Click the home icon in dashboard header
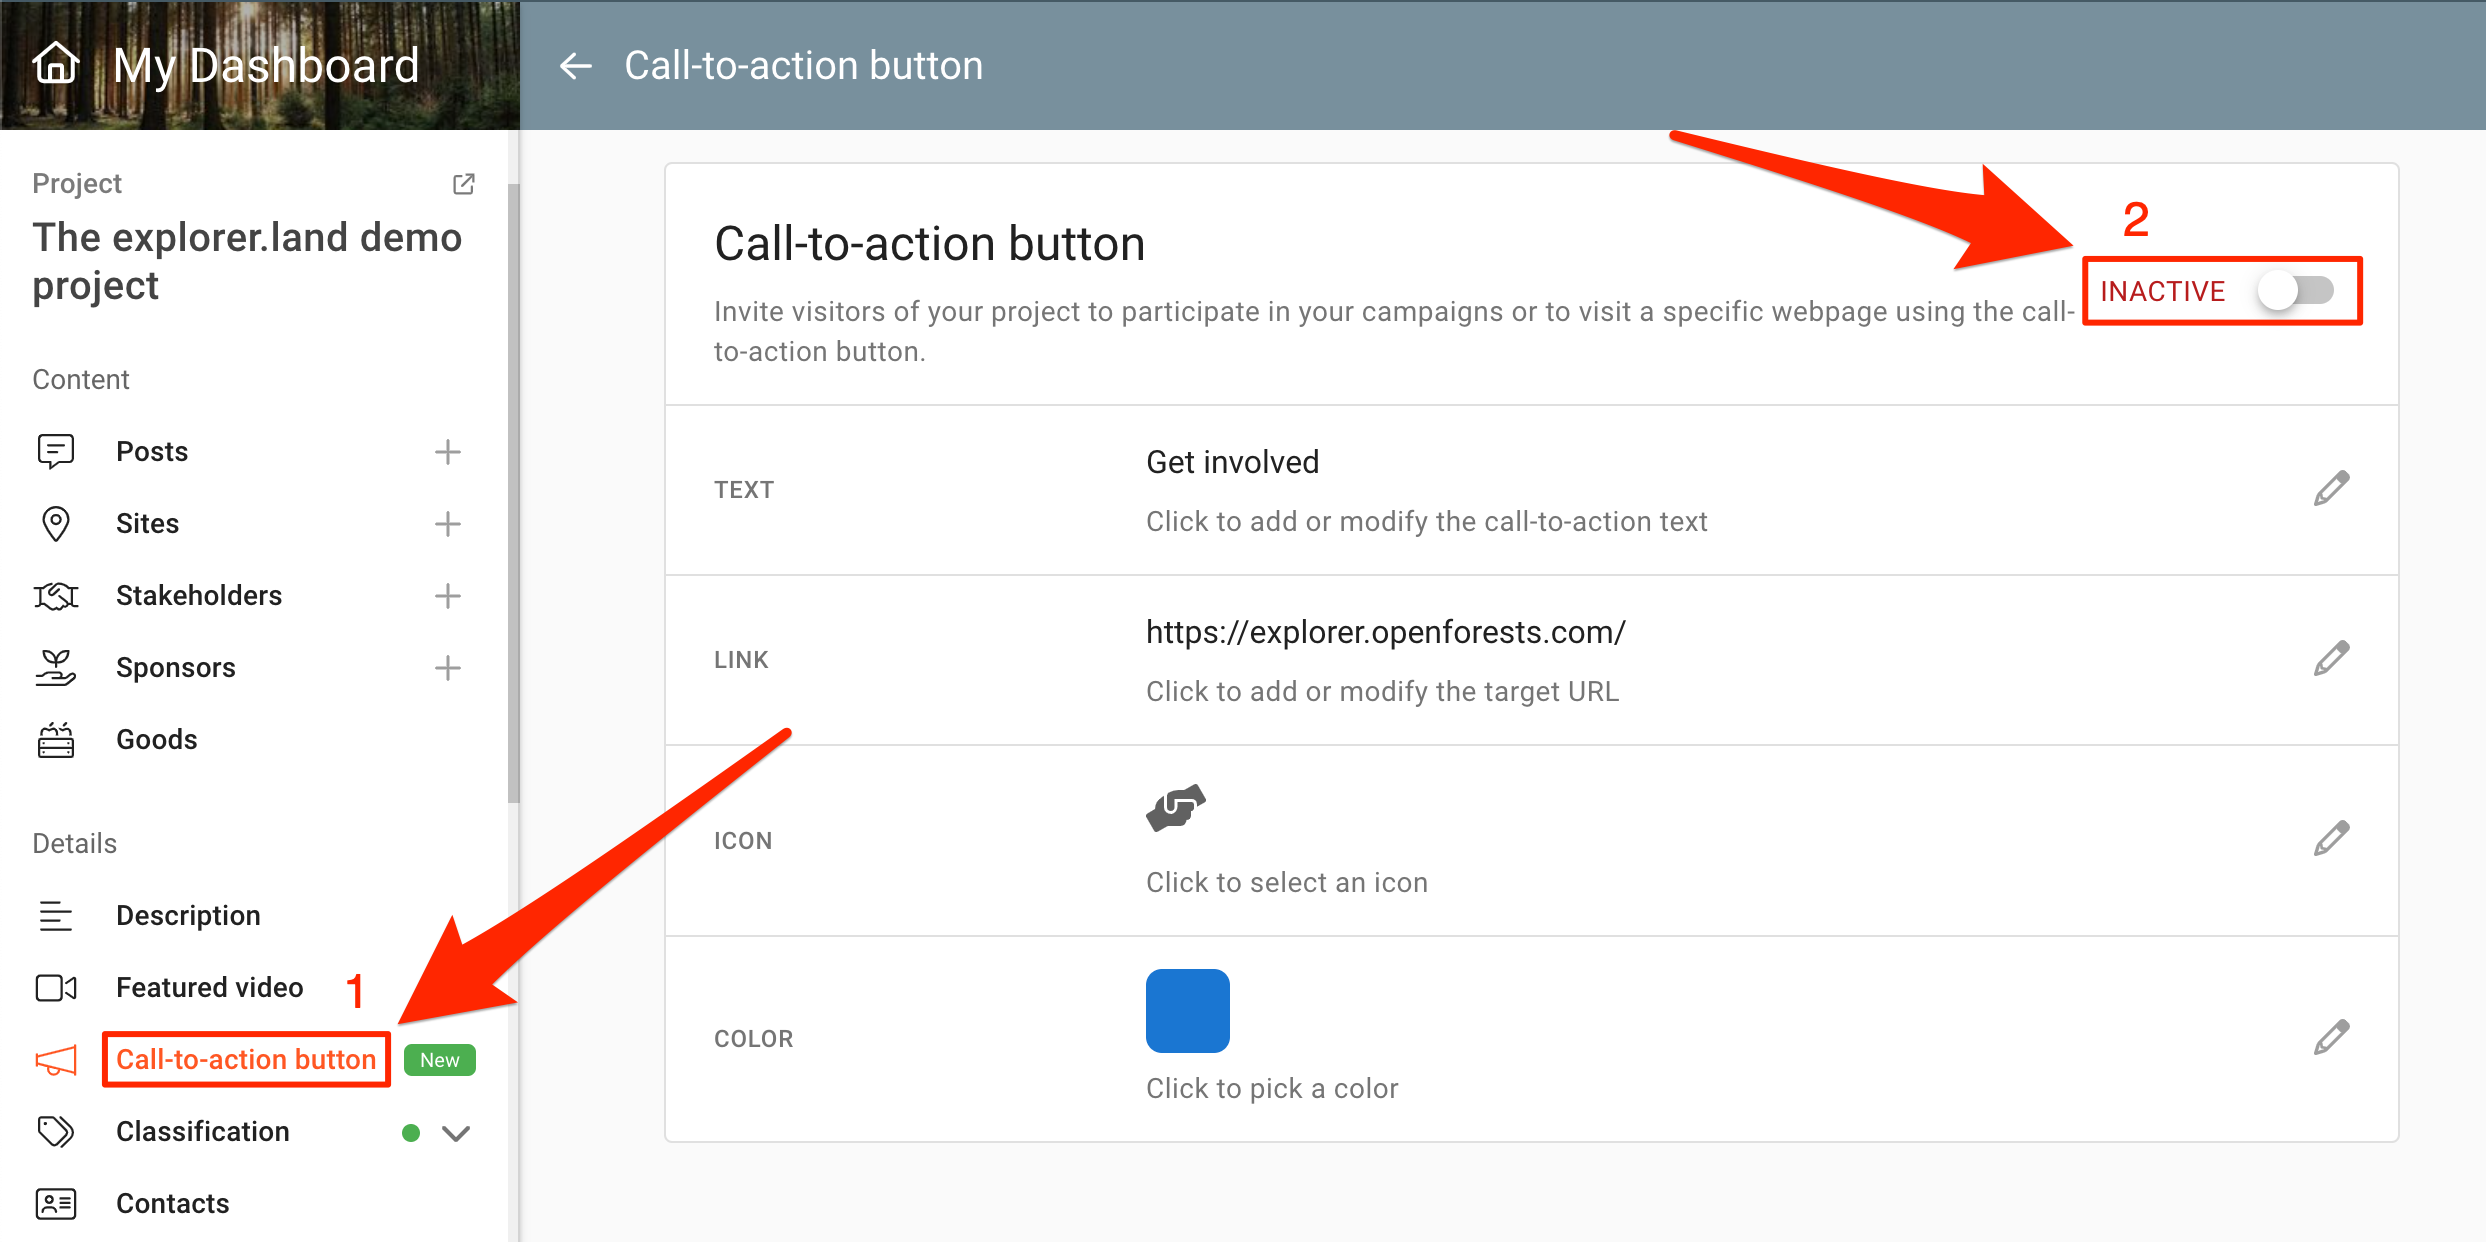 click(x=56, y=64)
